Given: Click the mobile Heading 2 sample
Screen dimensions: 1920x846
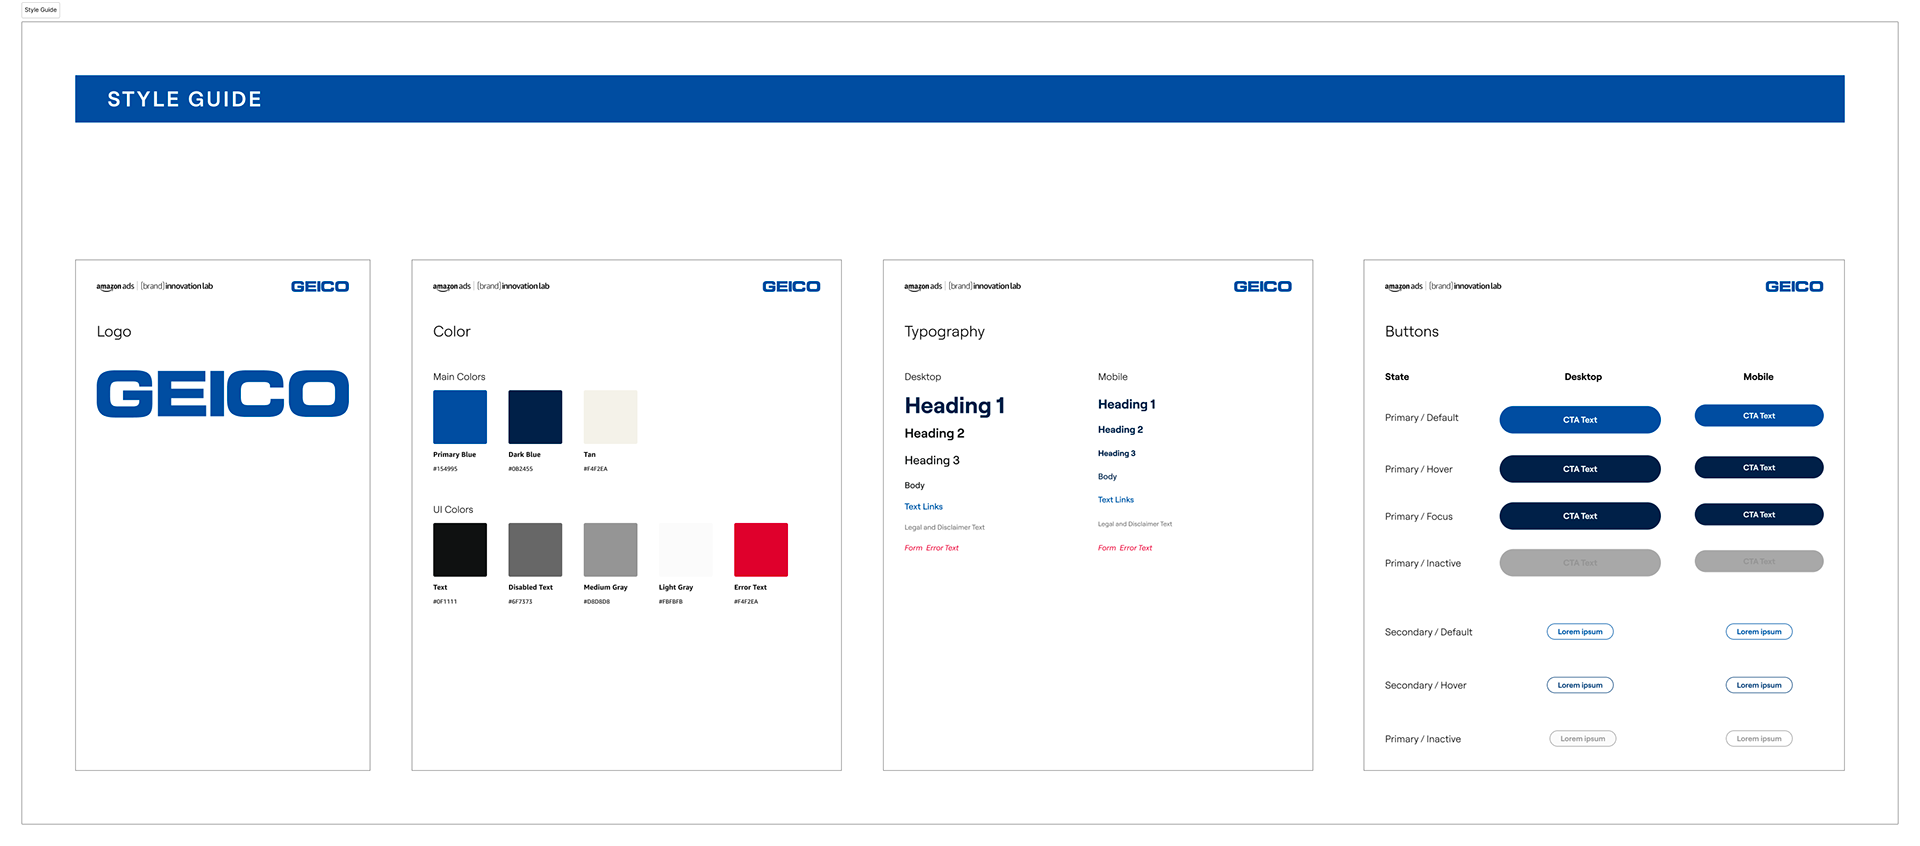Looking at the screenshot, I should (1120, 430).
